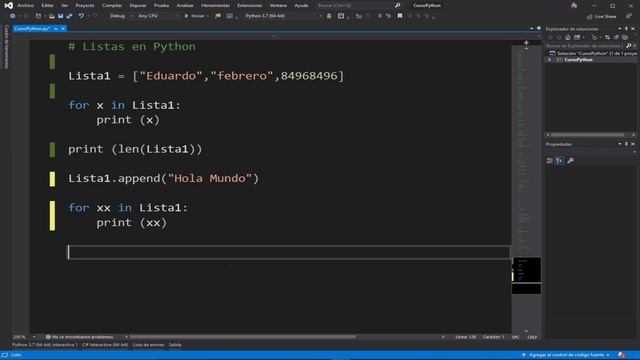Open the Depurar menu

pyautogui.click(x=138, y=5)
